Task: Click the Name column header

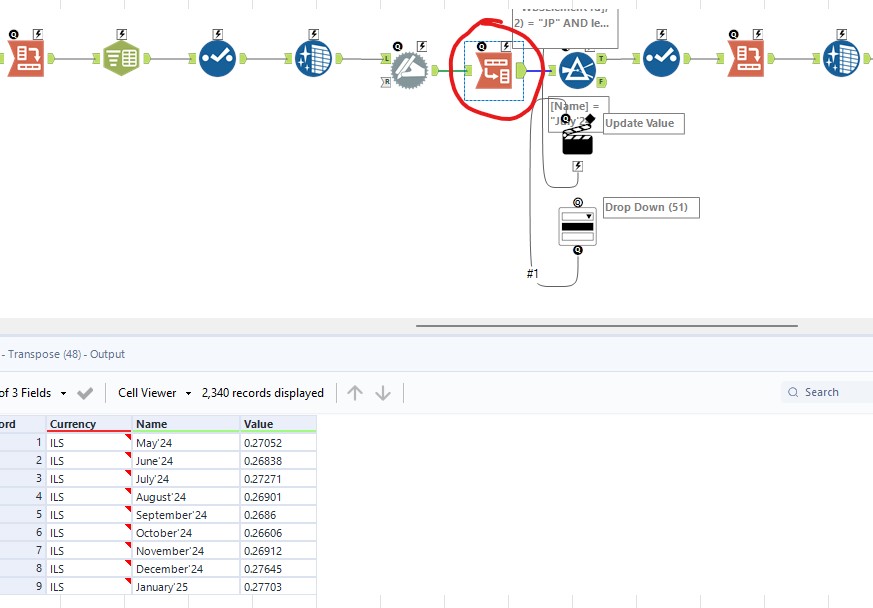Action: coord(186,424)
